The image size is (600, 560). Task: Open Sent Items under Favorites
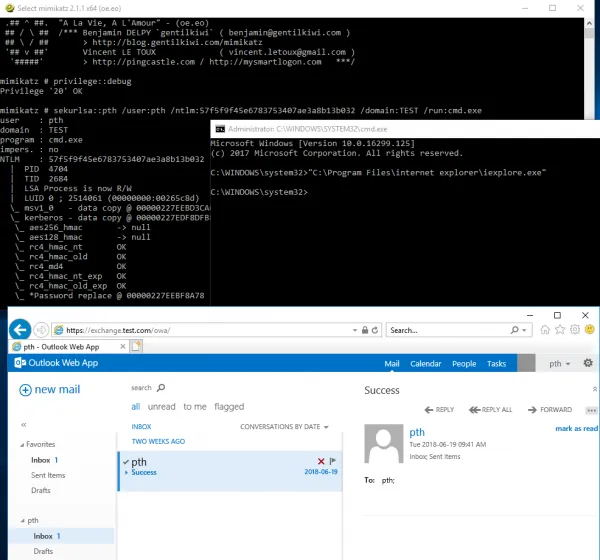click(x=48, y=475)
